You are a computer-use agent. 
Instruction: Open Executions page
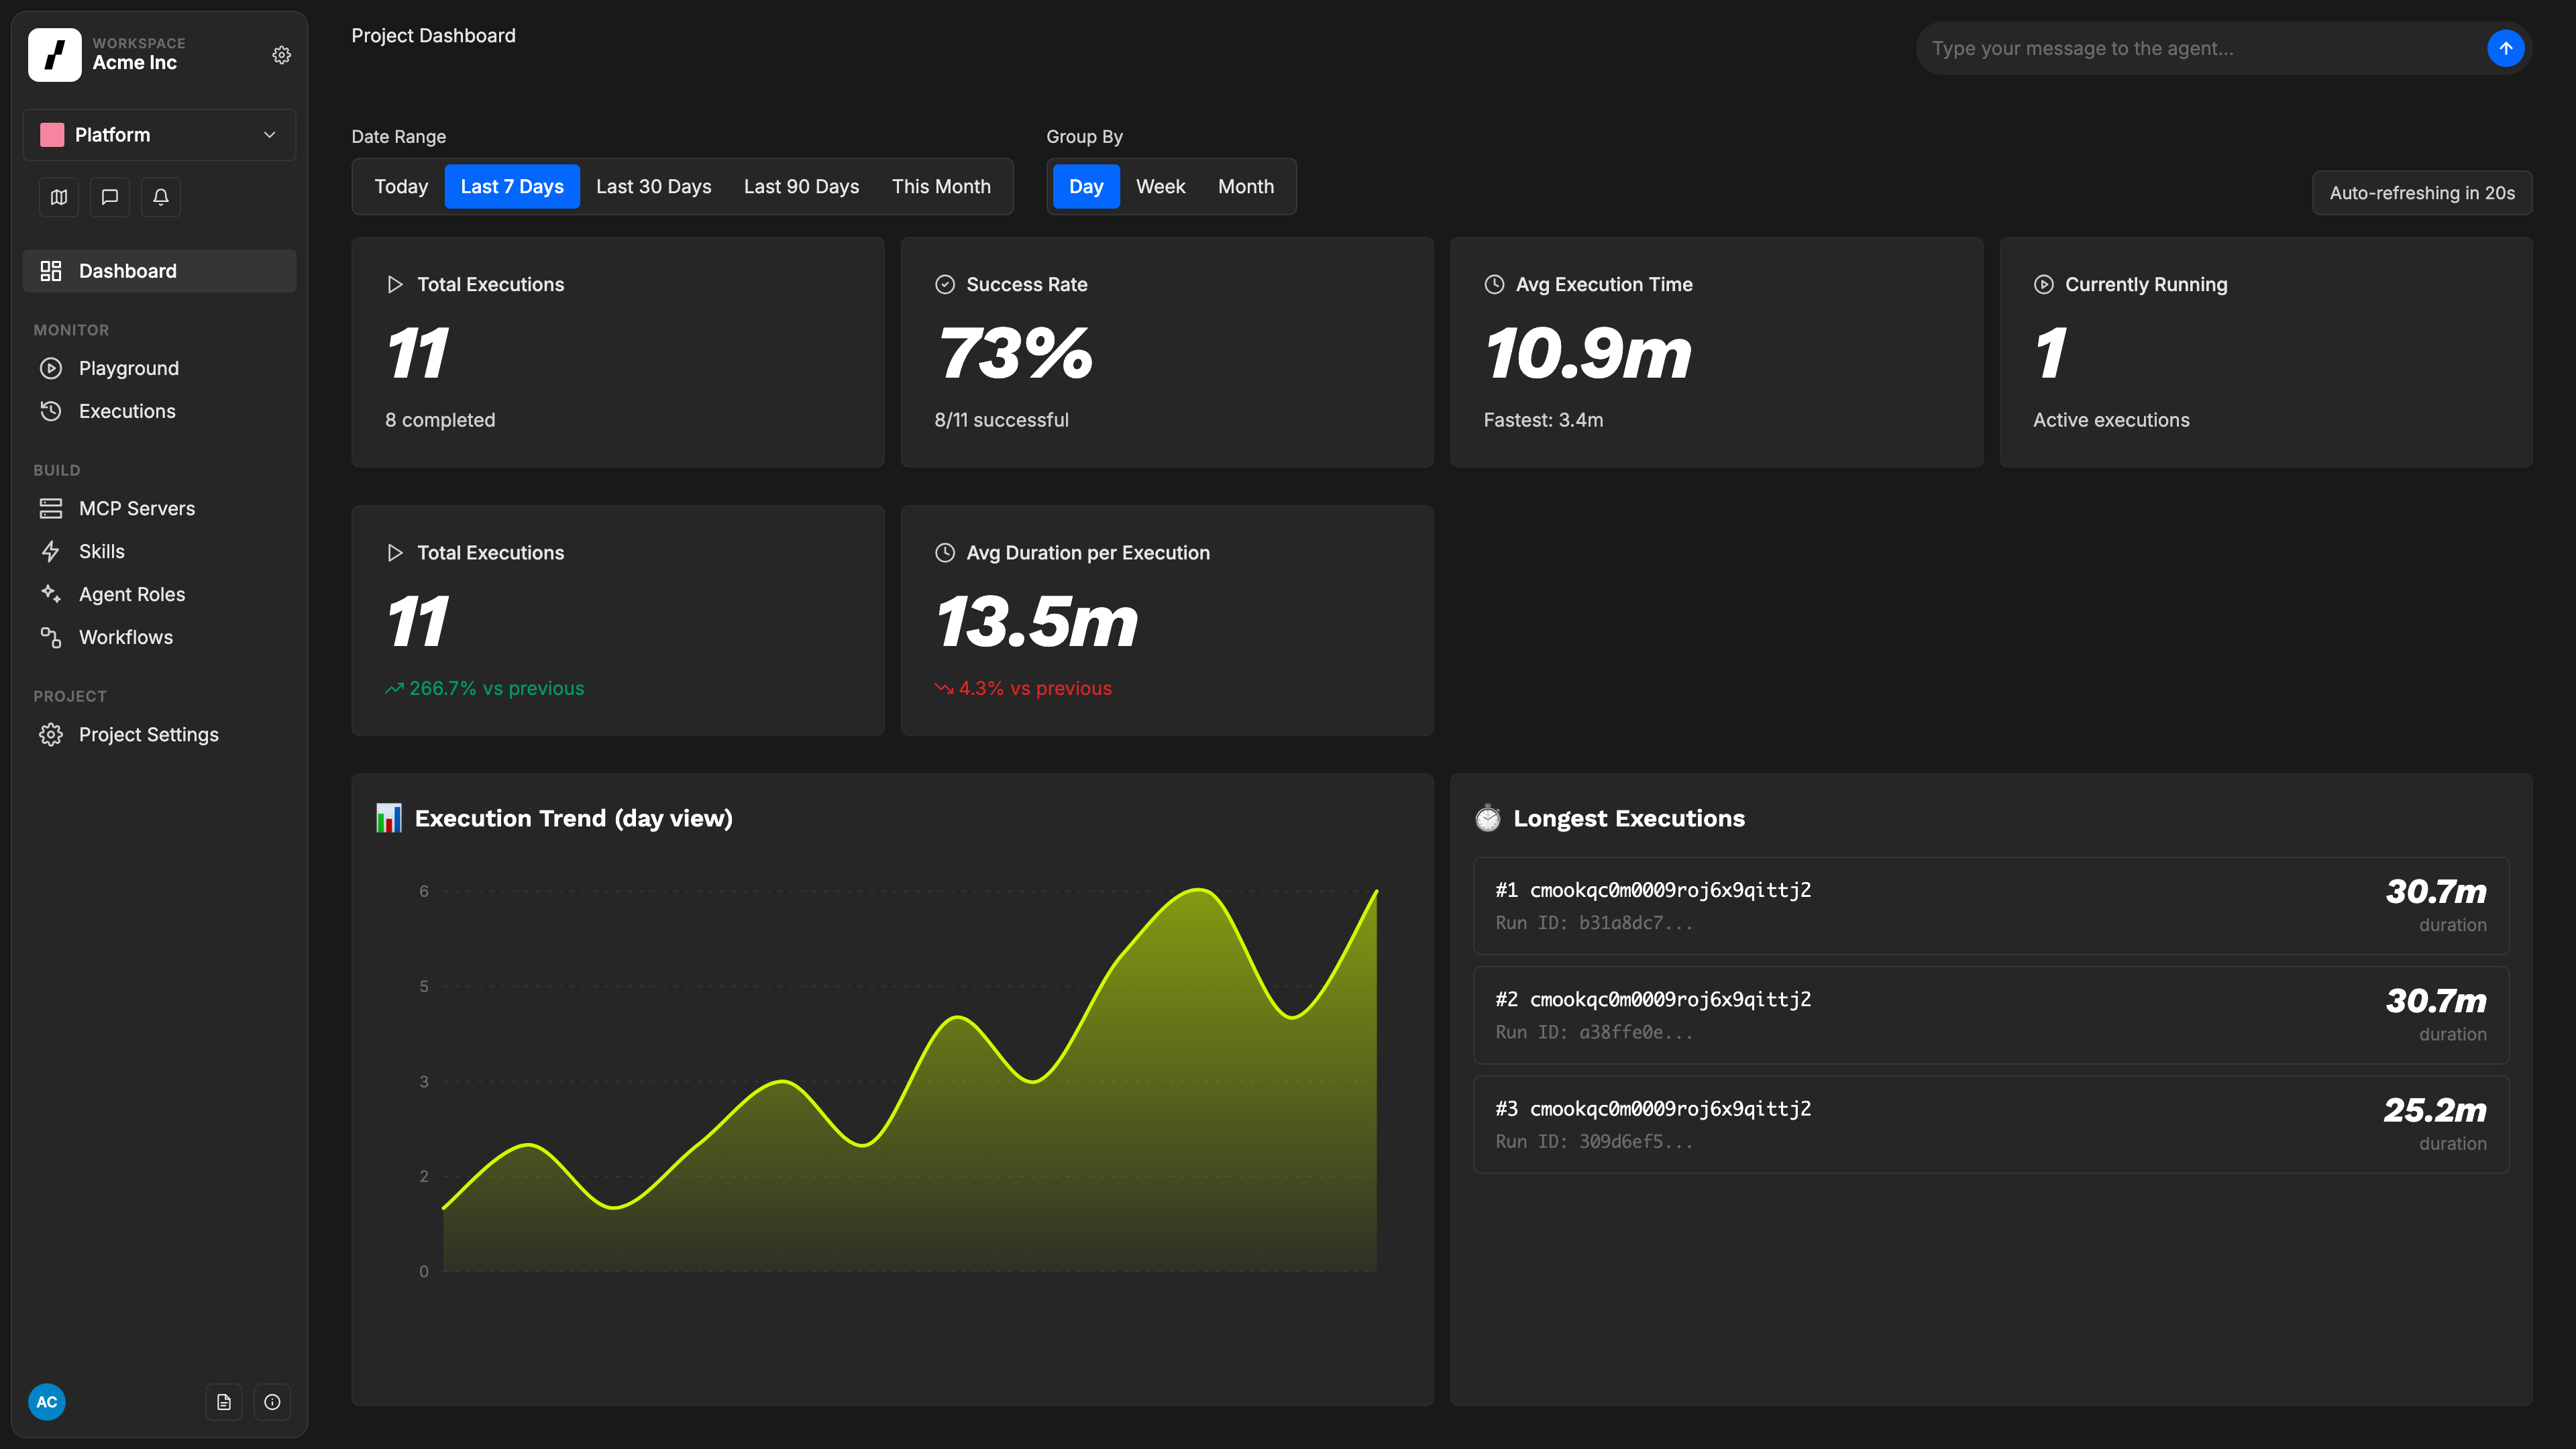pyautogui.click(x=160, y=411)
